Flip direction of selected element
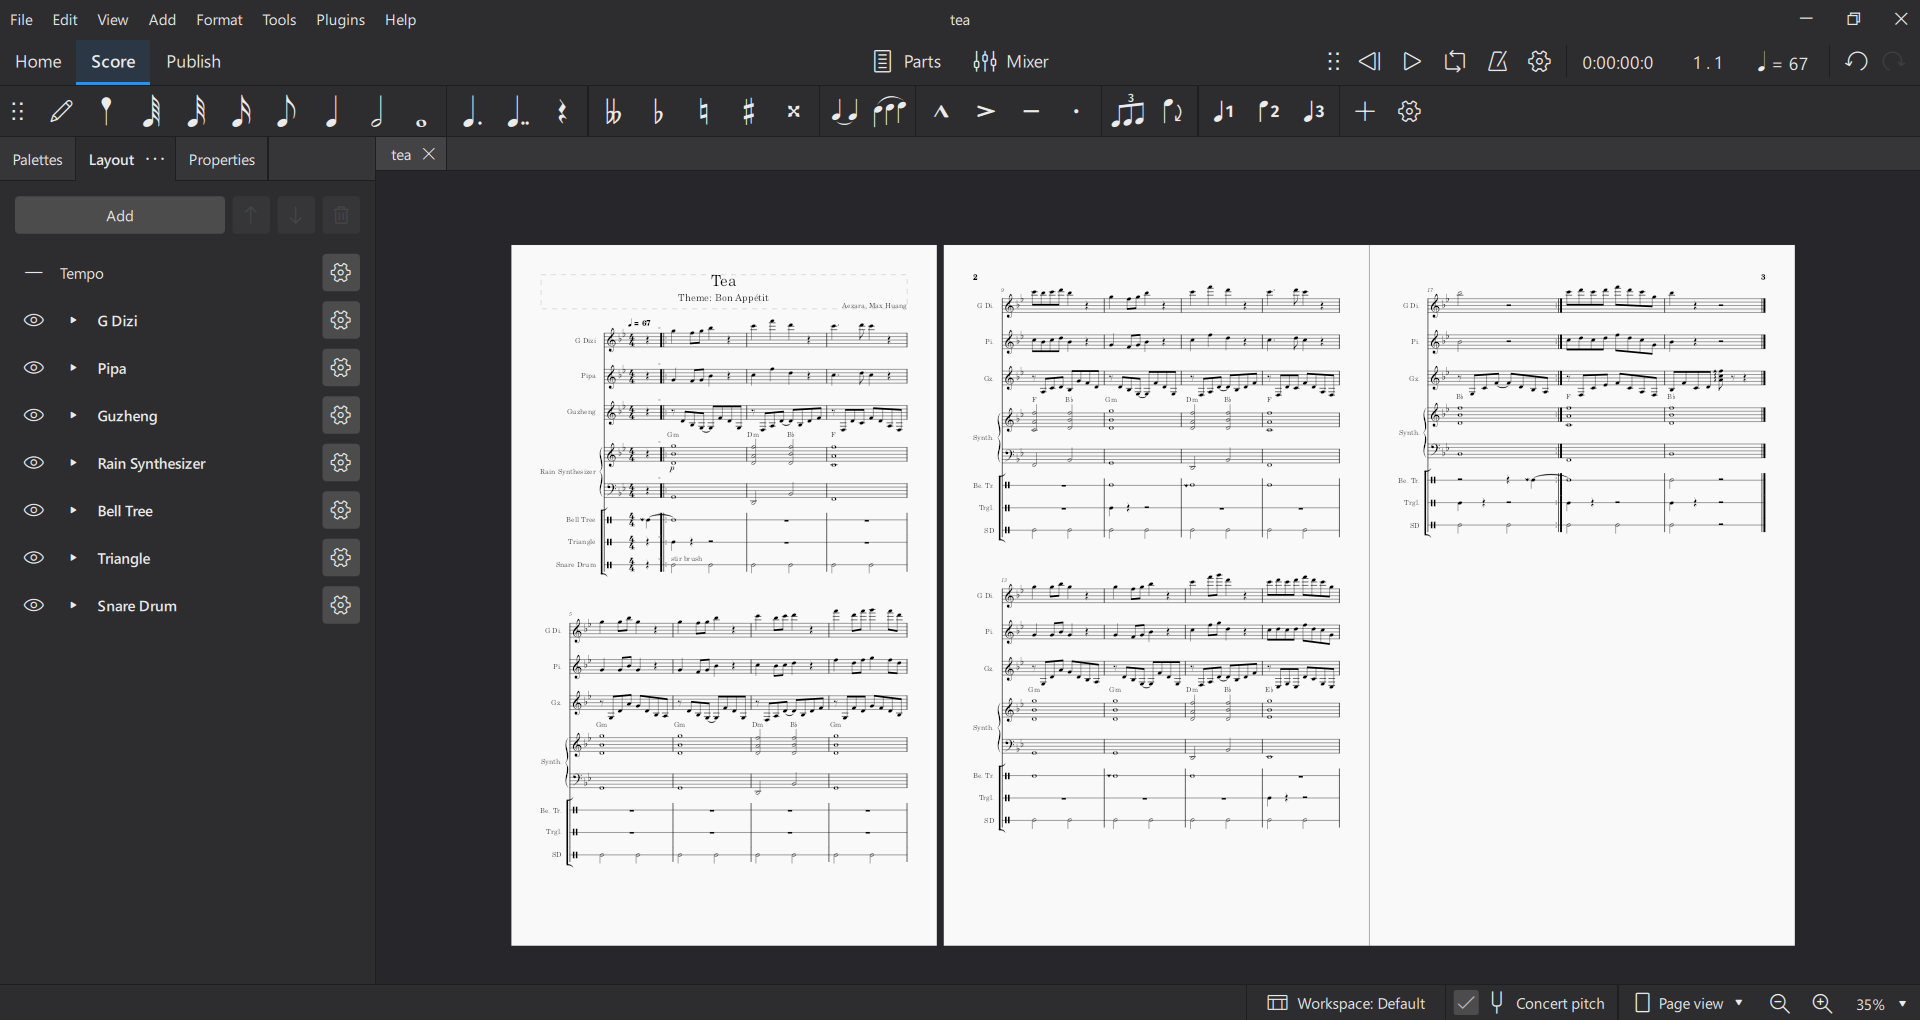1920x1020 pixels. pyautogui.click(x=1174, y=112)
